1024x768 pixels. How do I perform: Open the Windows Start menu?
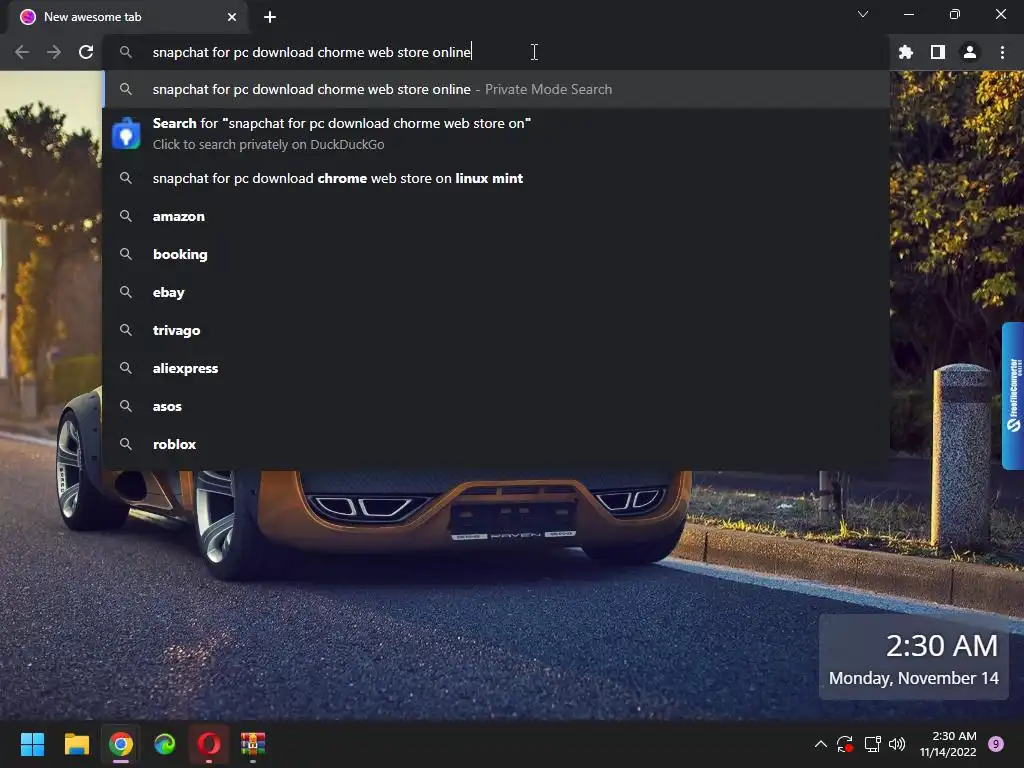point(32,744)
